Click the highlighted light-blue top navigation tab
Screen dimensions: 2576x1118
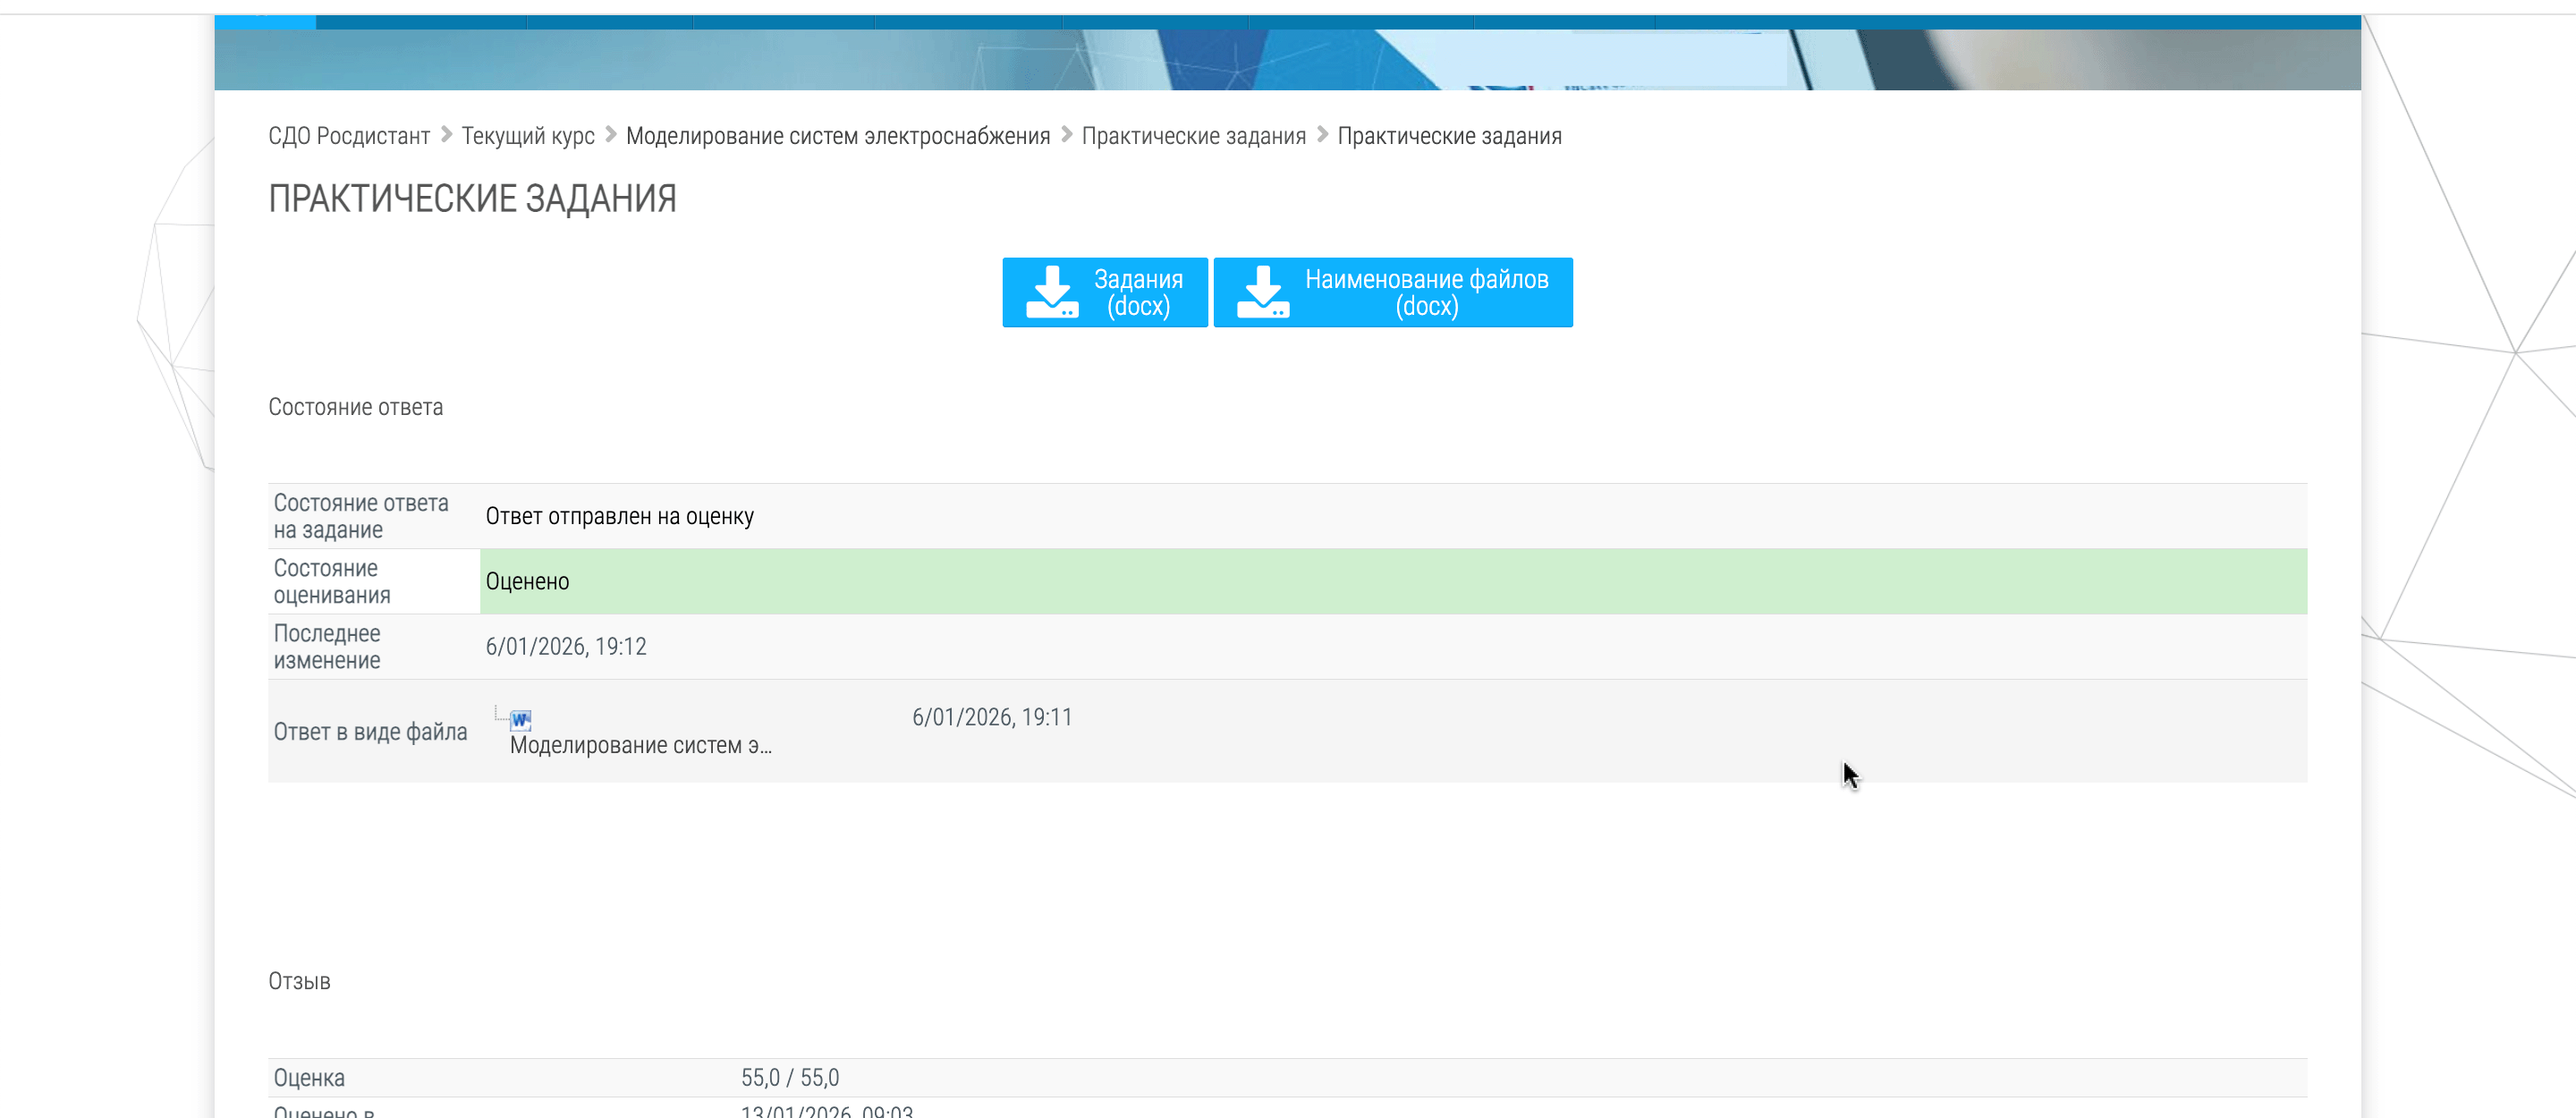(x=265, y=21)
